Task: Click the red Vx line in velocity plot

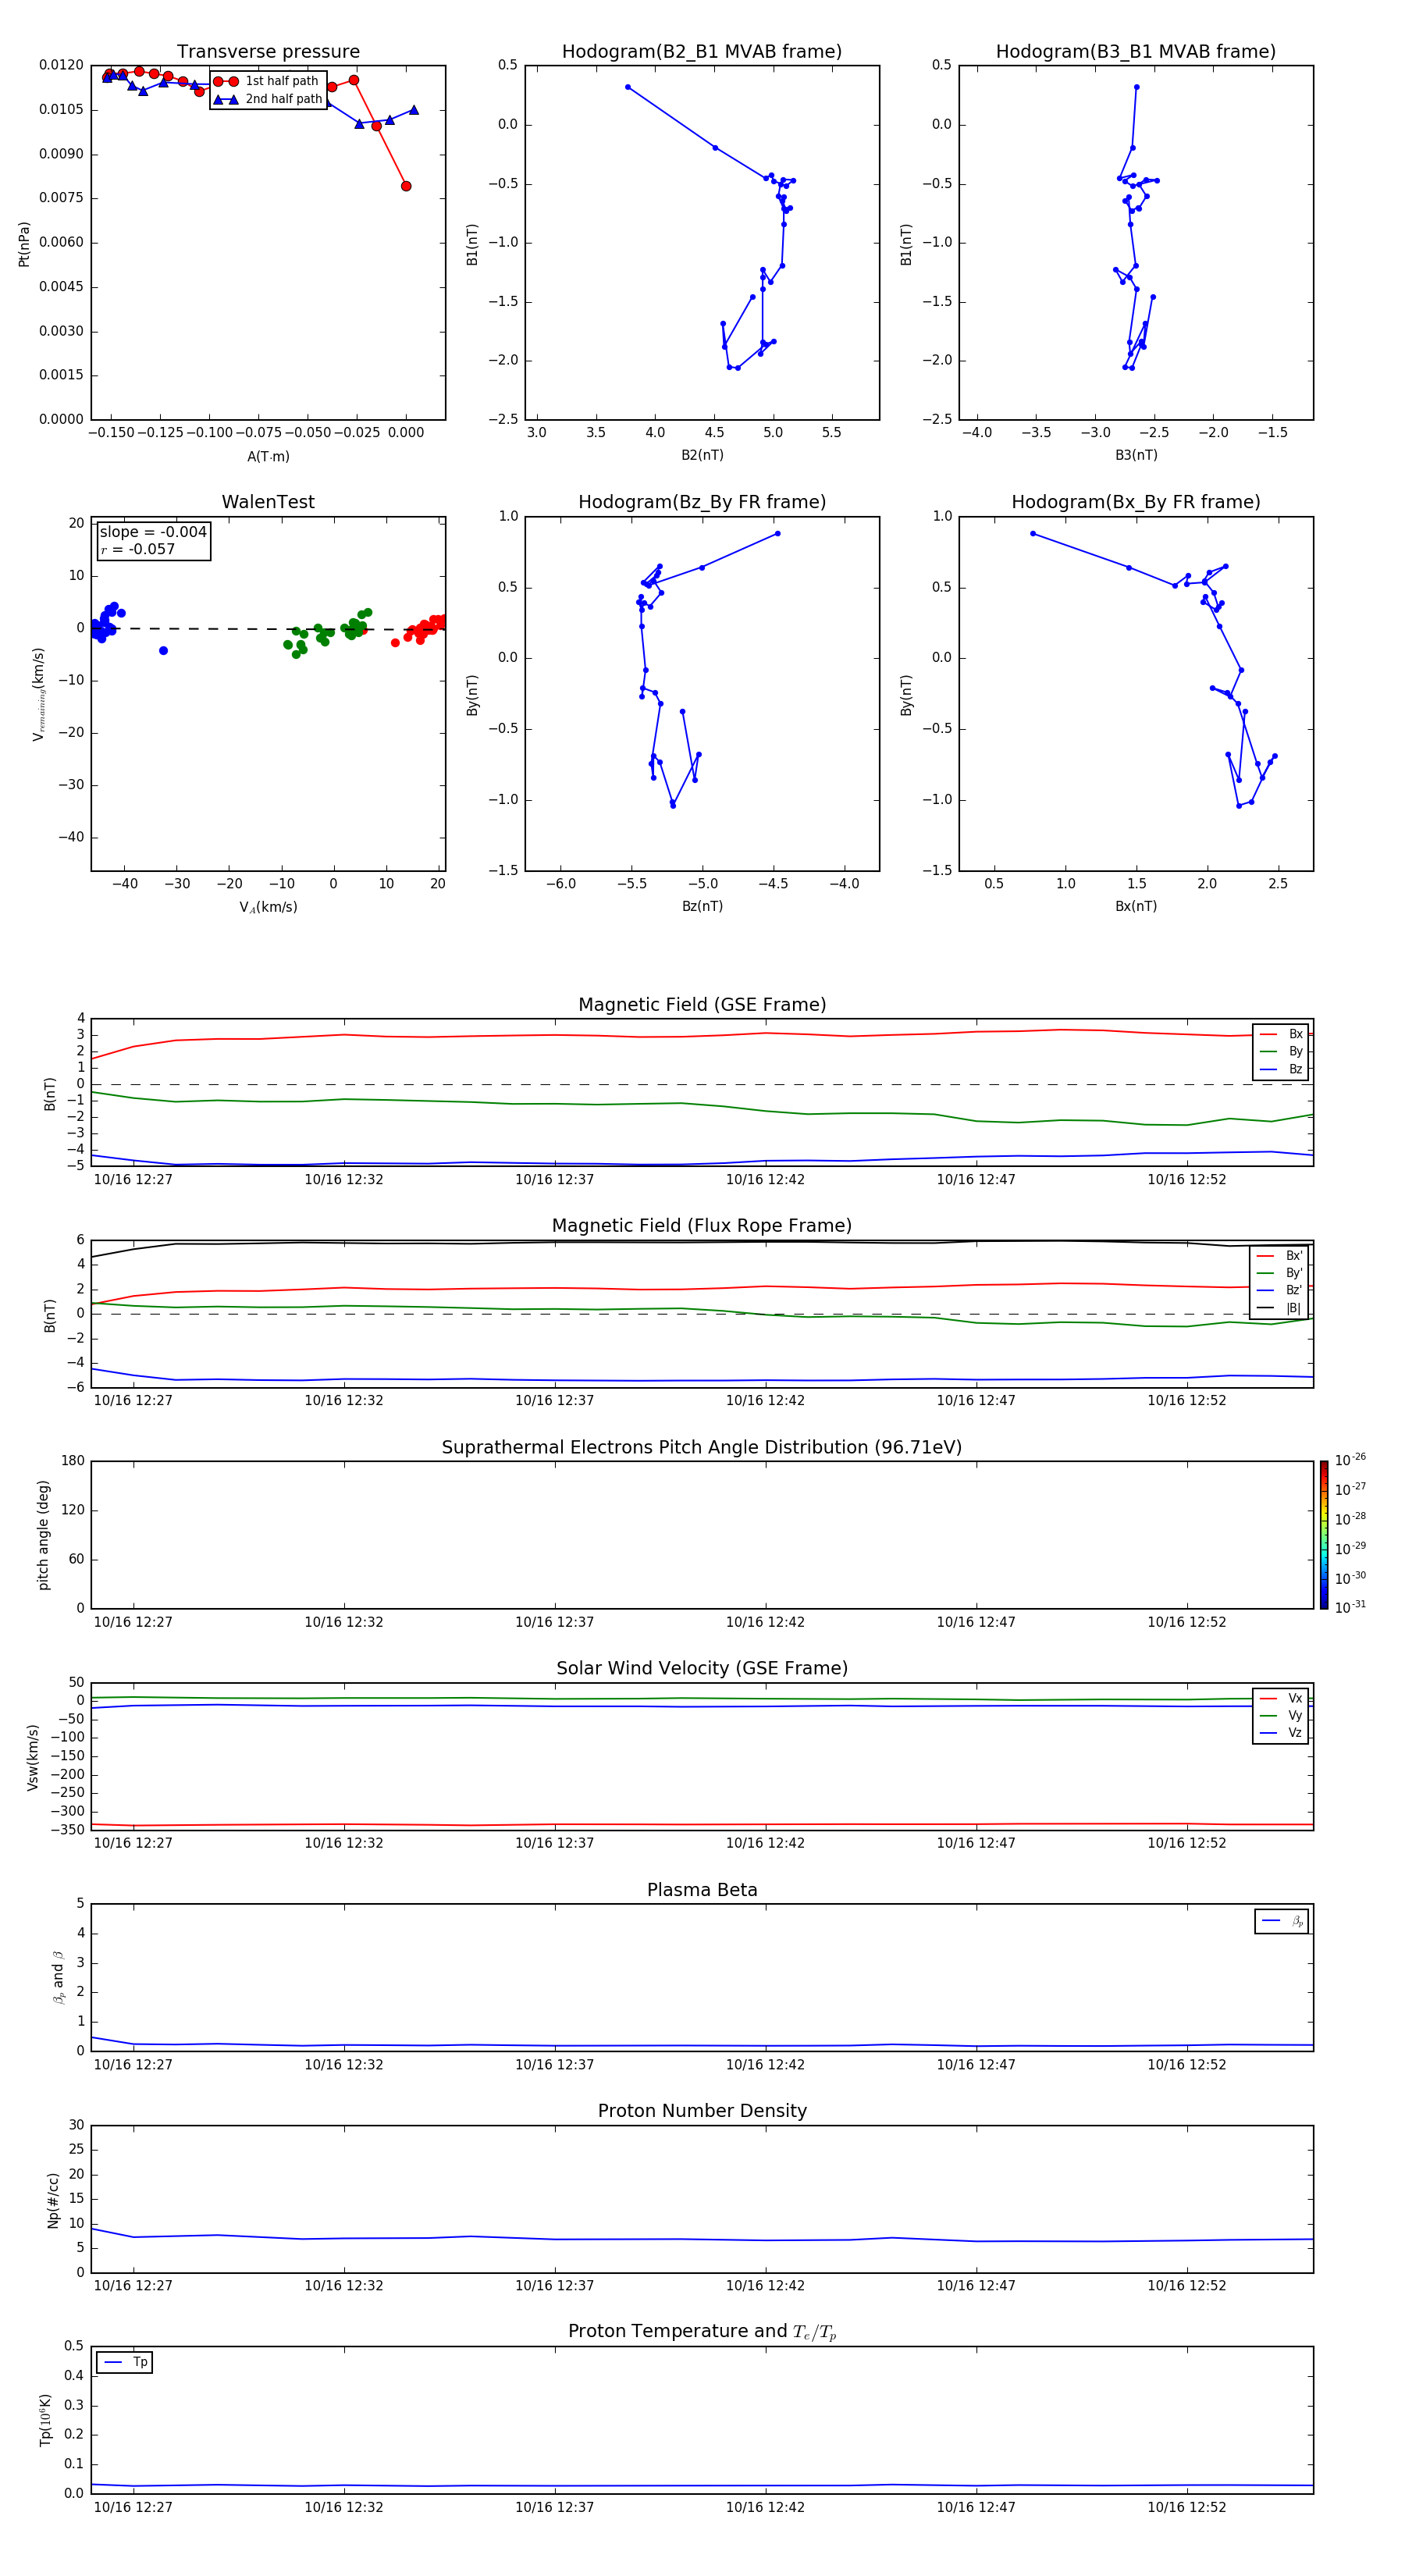Action: tap(700, 1824)
